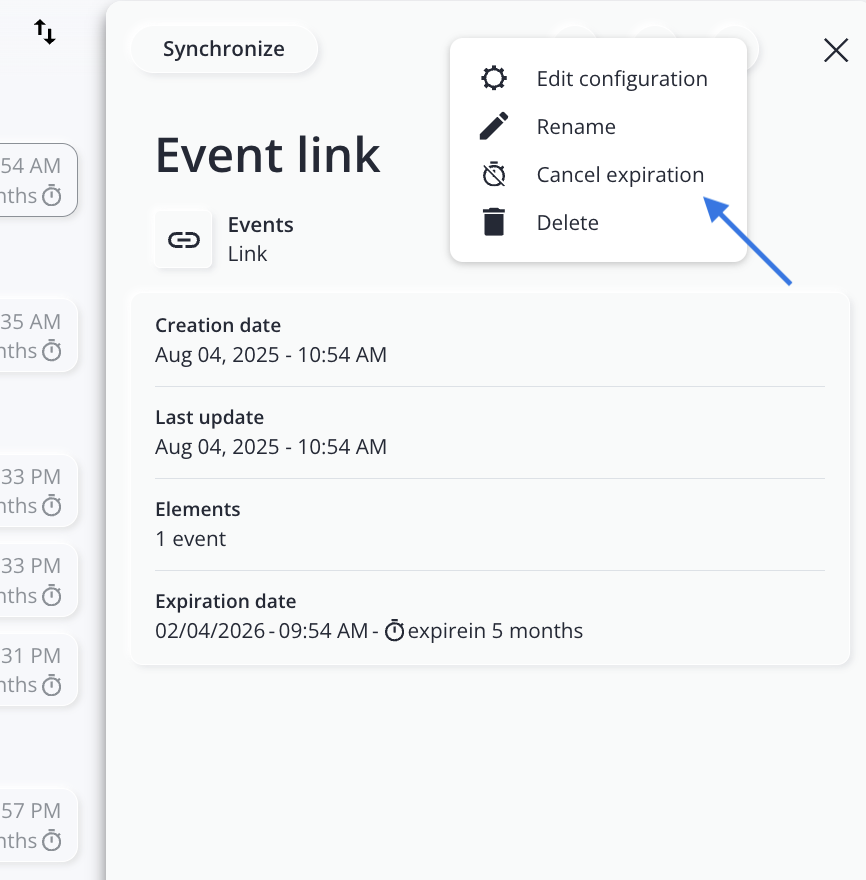Select Rename in the context menu
Viewport: 866px width, 880px height.
click(576, 127)
